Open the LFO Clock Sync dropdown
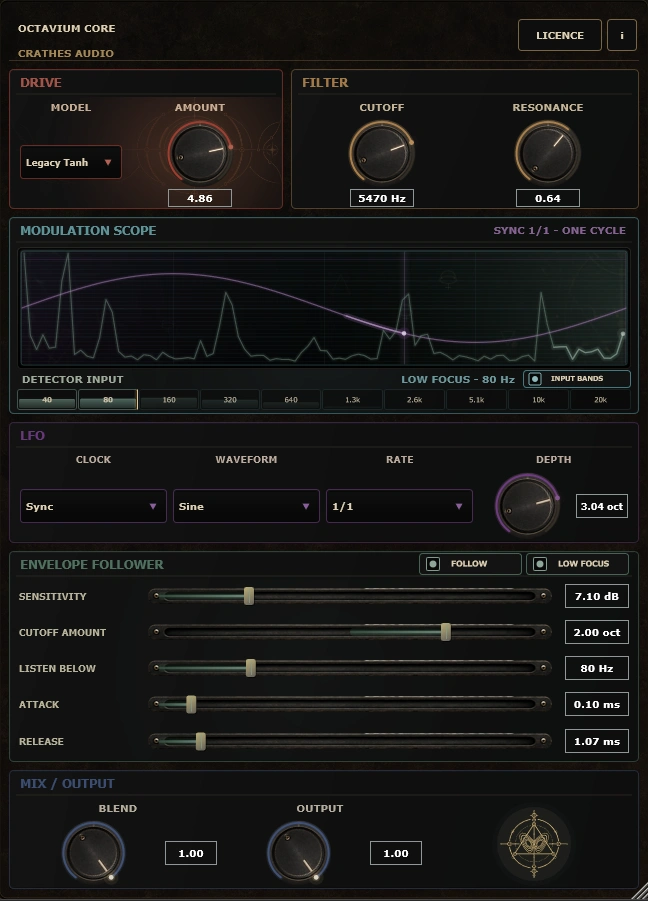The height and width of the screenshot is (901, 648). [93, 506]
